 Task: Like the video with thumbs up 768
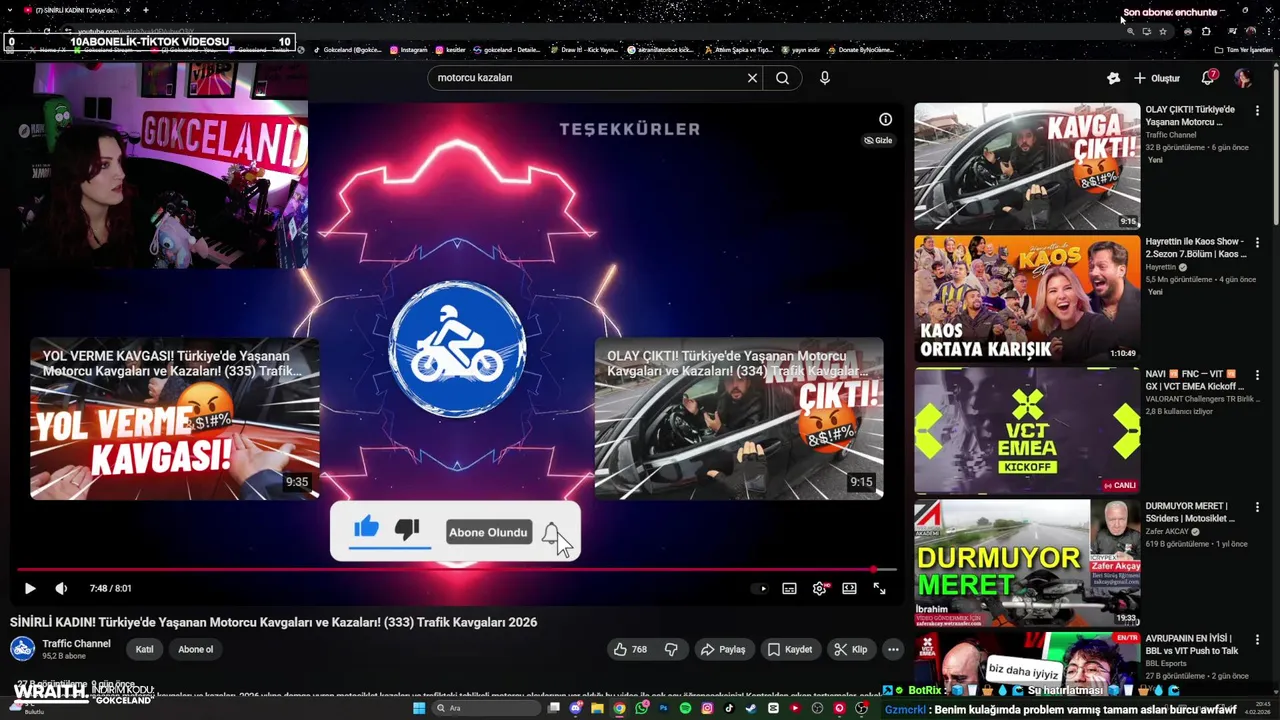(631, 649)
